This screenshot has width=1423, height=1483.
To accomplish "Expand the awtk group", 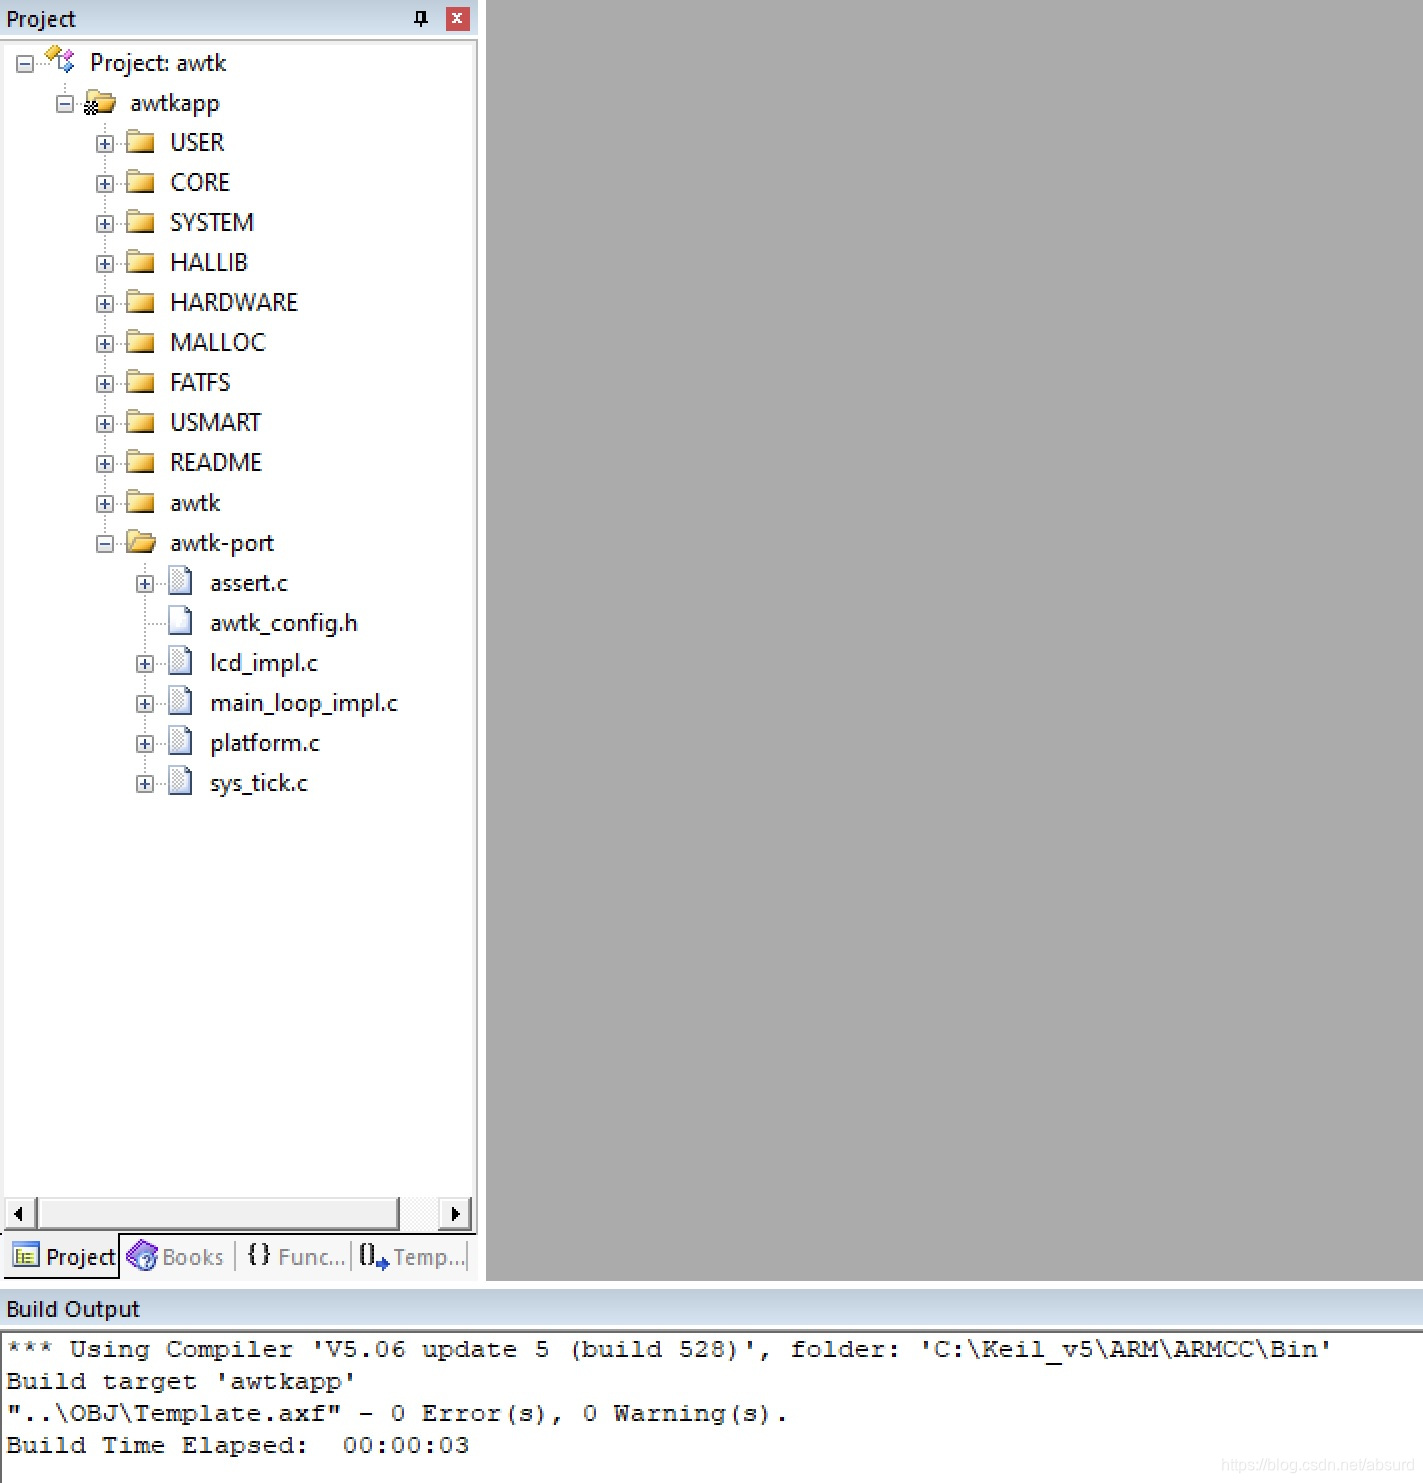I will click(105, 504).
